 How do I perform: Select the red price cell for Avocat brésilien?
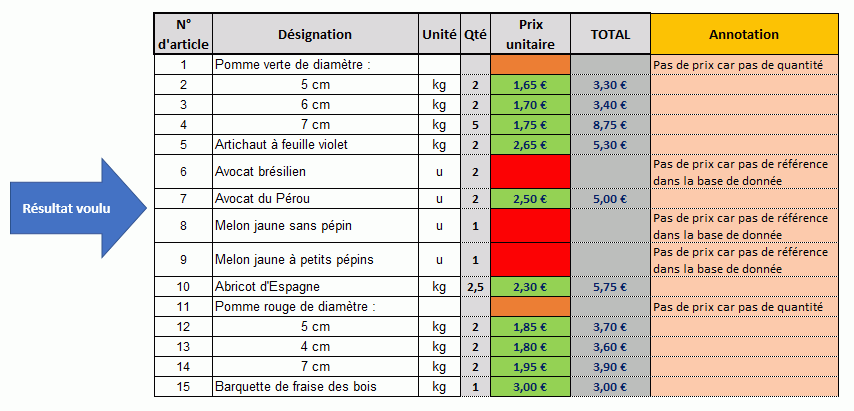(x=530, y=172)
